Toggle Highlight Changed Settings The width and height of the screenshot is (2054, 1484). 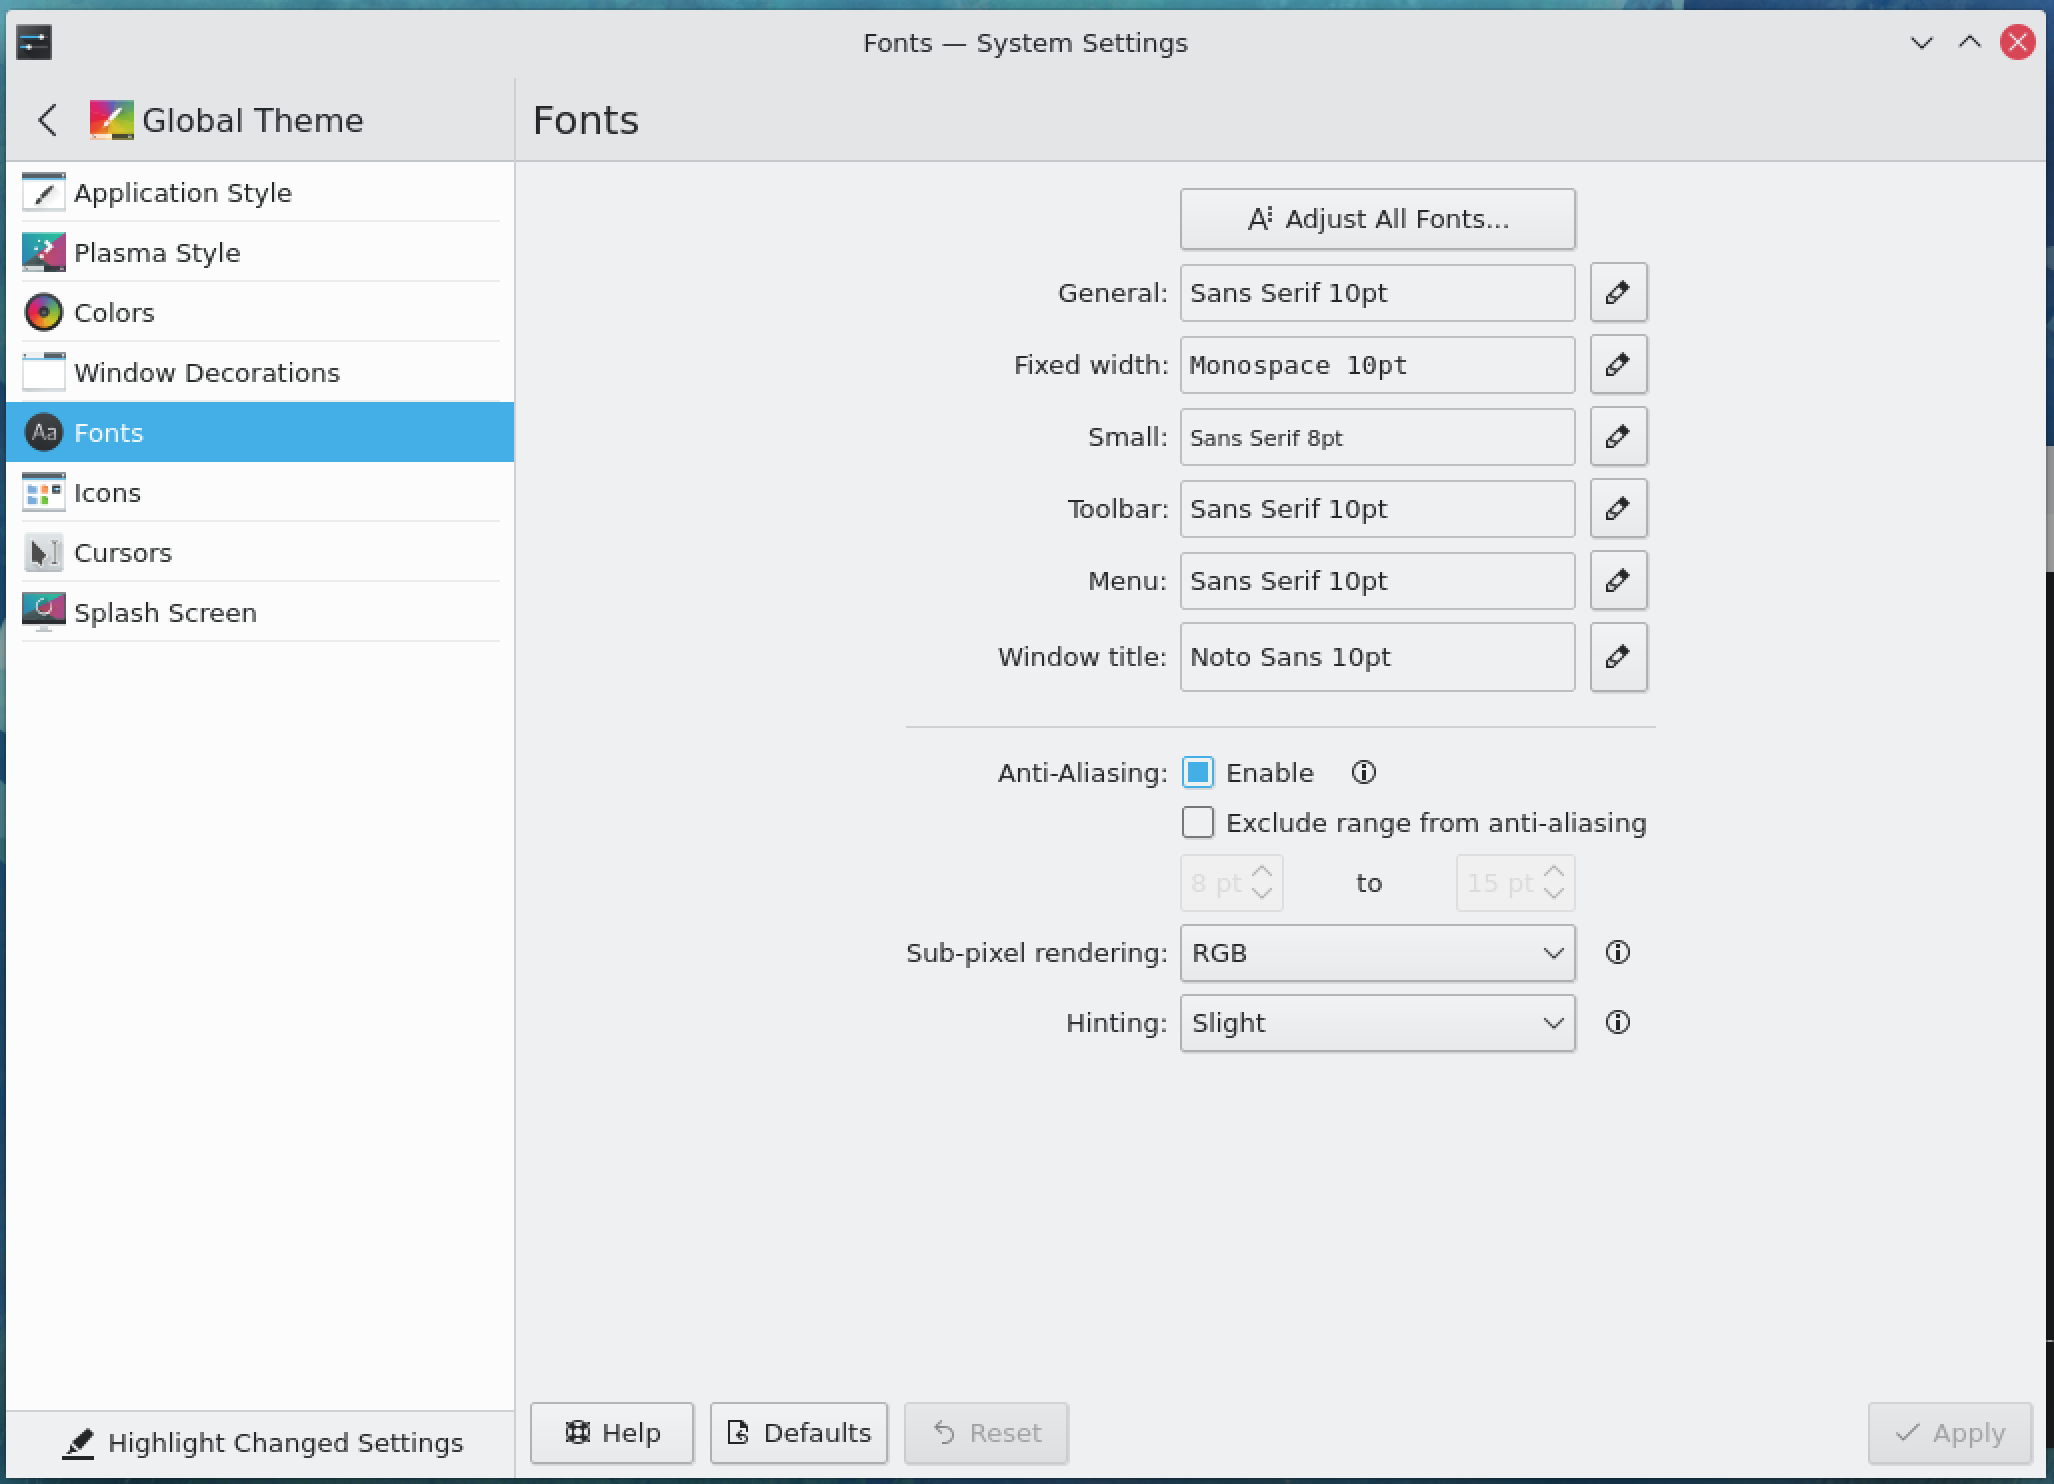262,1443
